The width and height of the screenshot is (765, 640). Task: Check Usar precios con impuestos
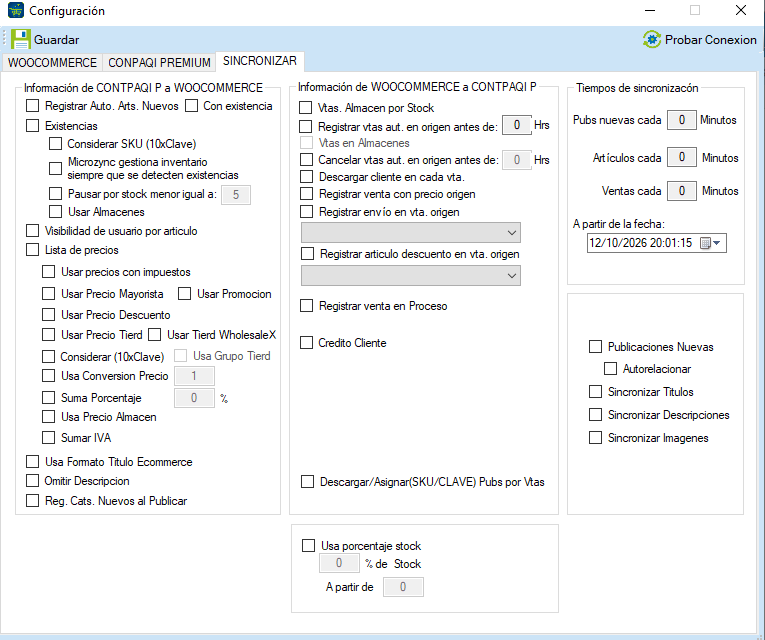[48, 272]
